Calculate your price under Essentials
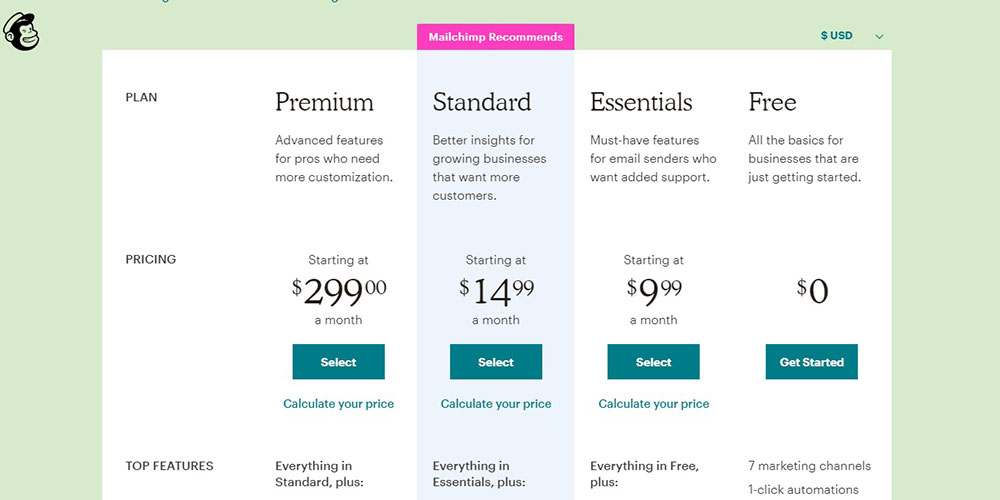This screenshot has height=500, width=1000. pos(653,404)
